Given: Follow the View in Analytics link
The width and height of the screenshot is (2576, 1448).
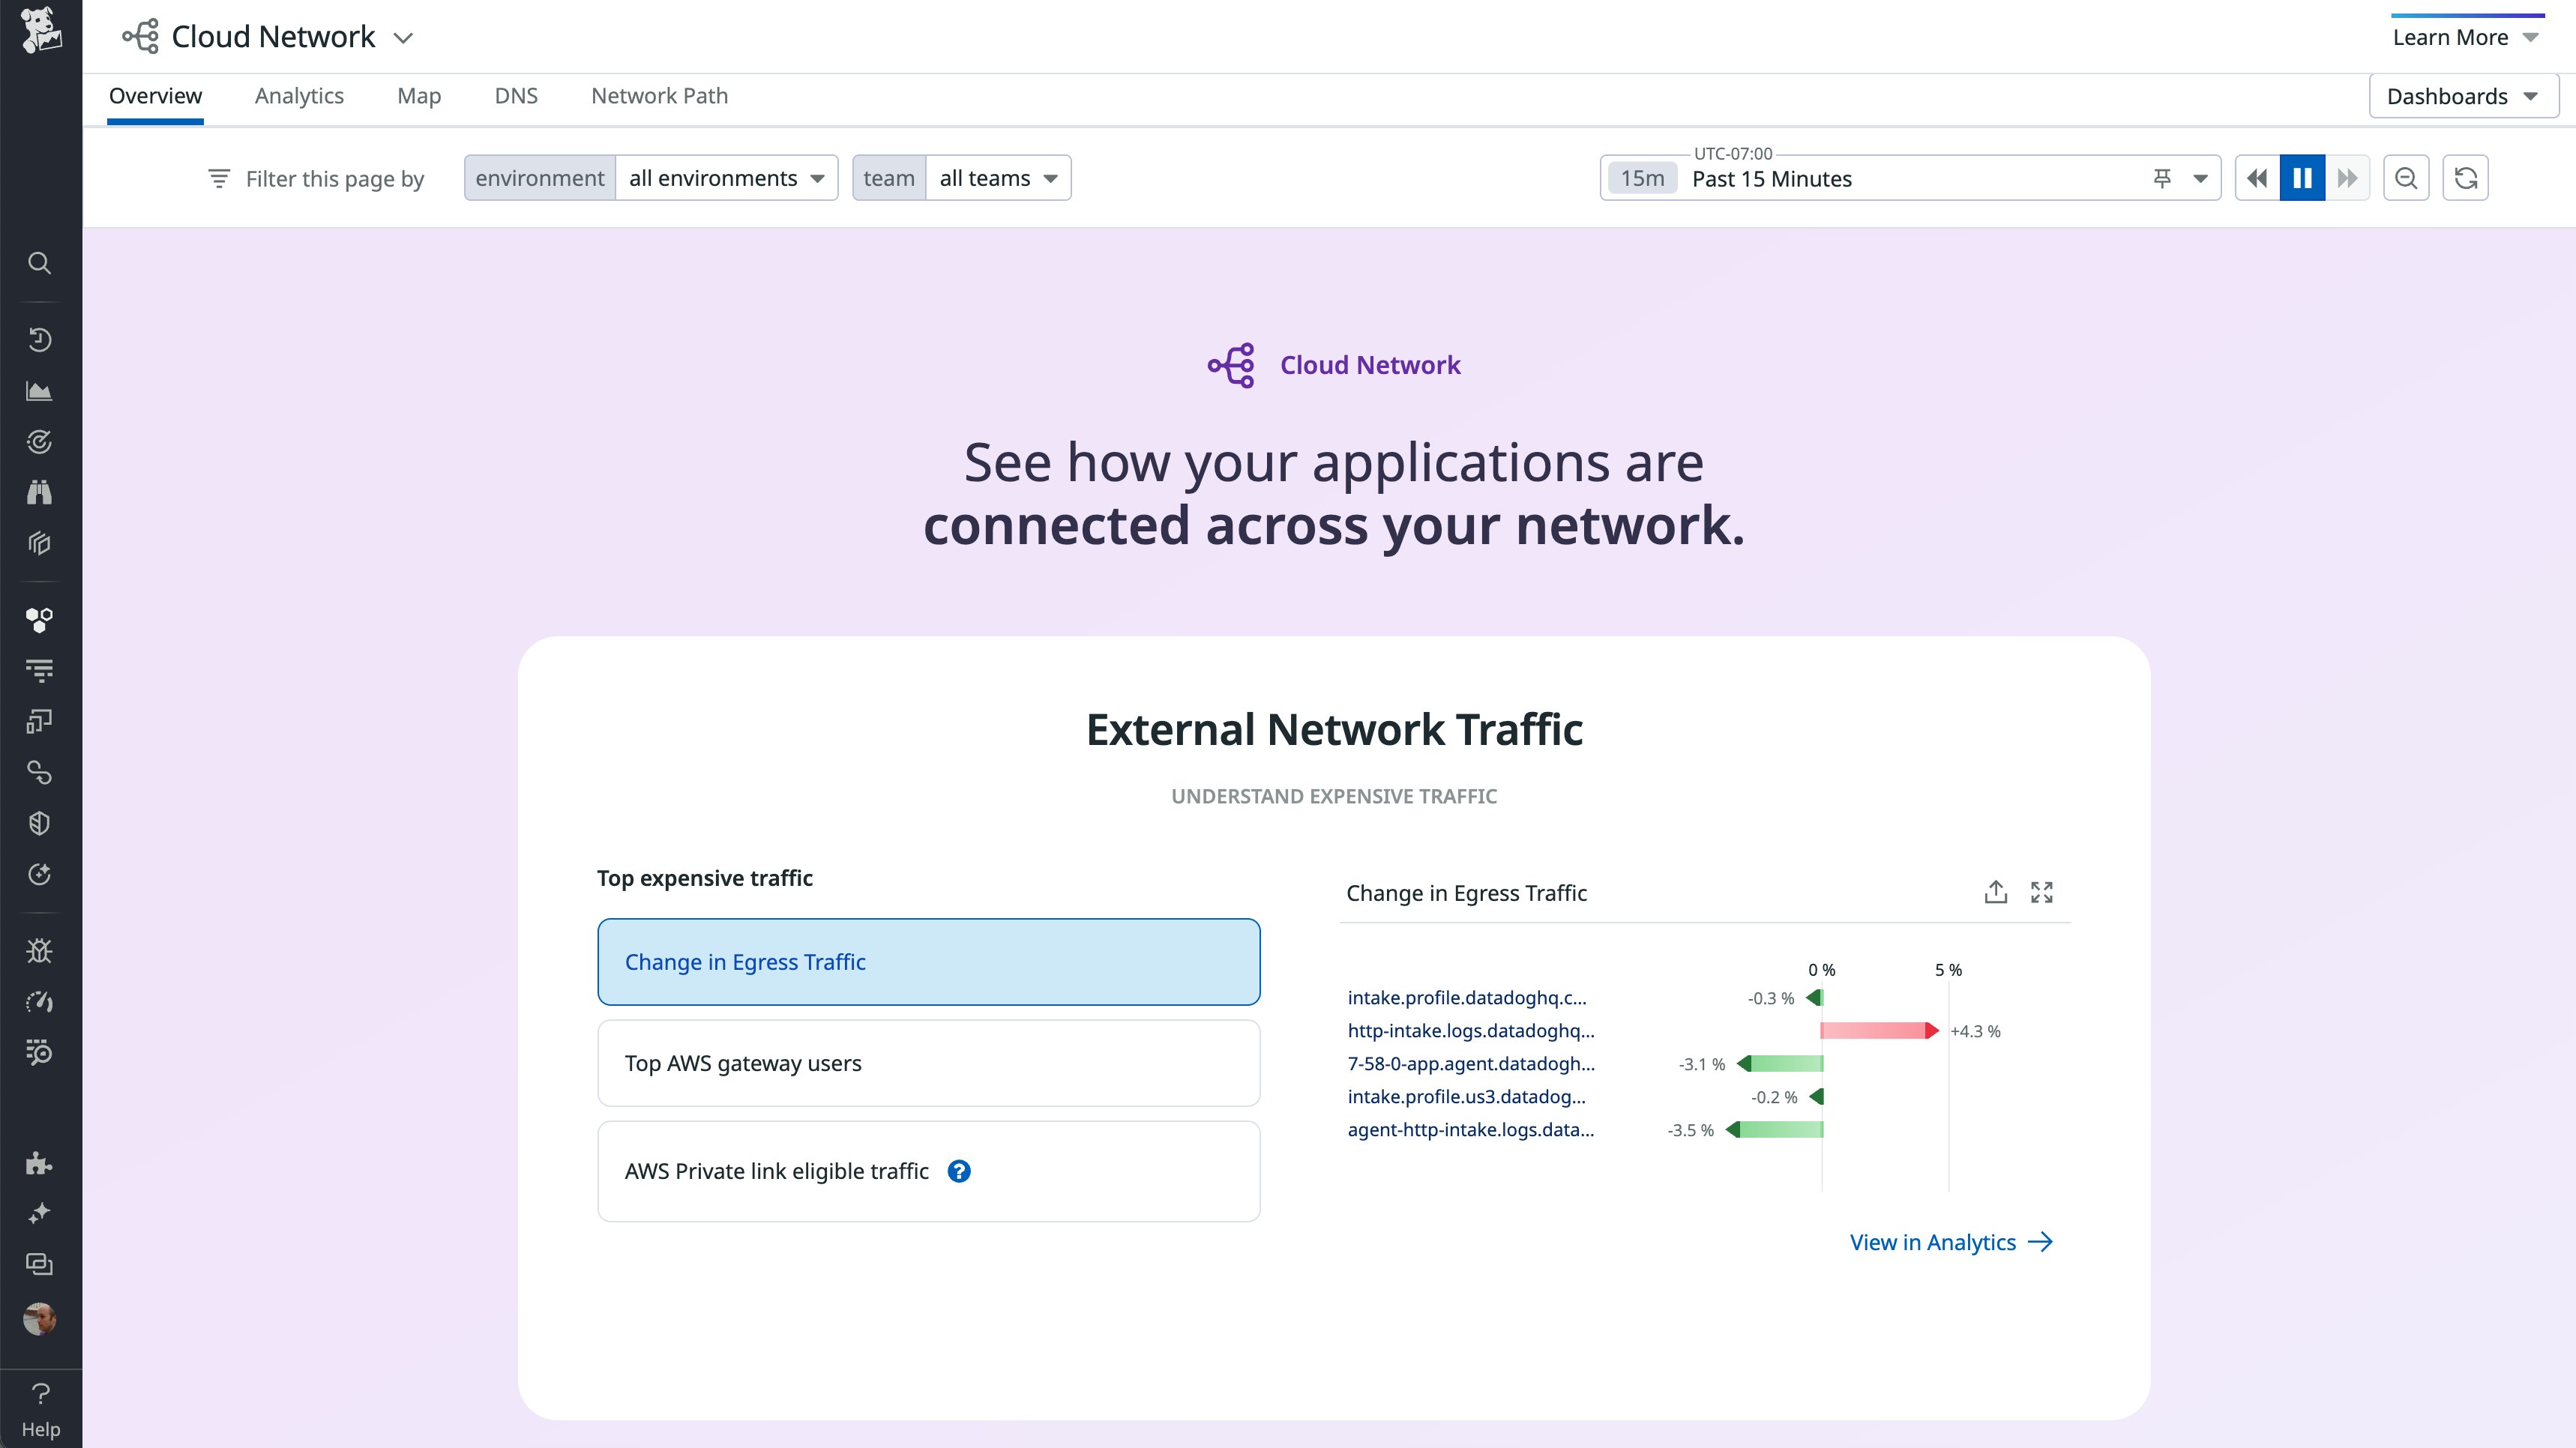Looking at the screenshot, I should (1950, 1242).
